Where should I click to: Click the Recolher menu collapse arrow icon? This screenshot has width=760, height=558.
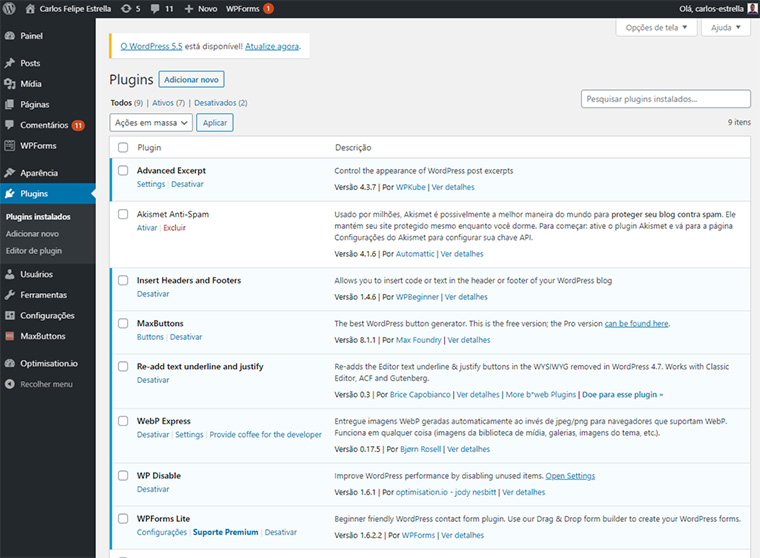(10, 384)
